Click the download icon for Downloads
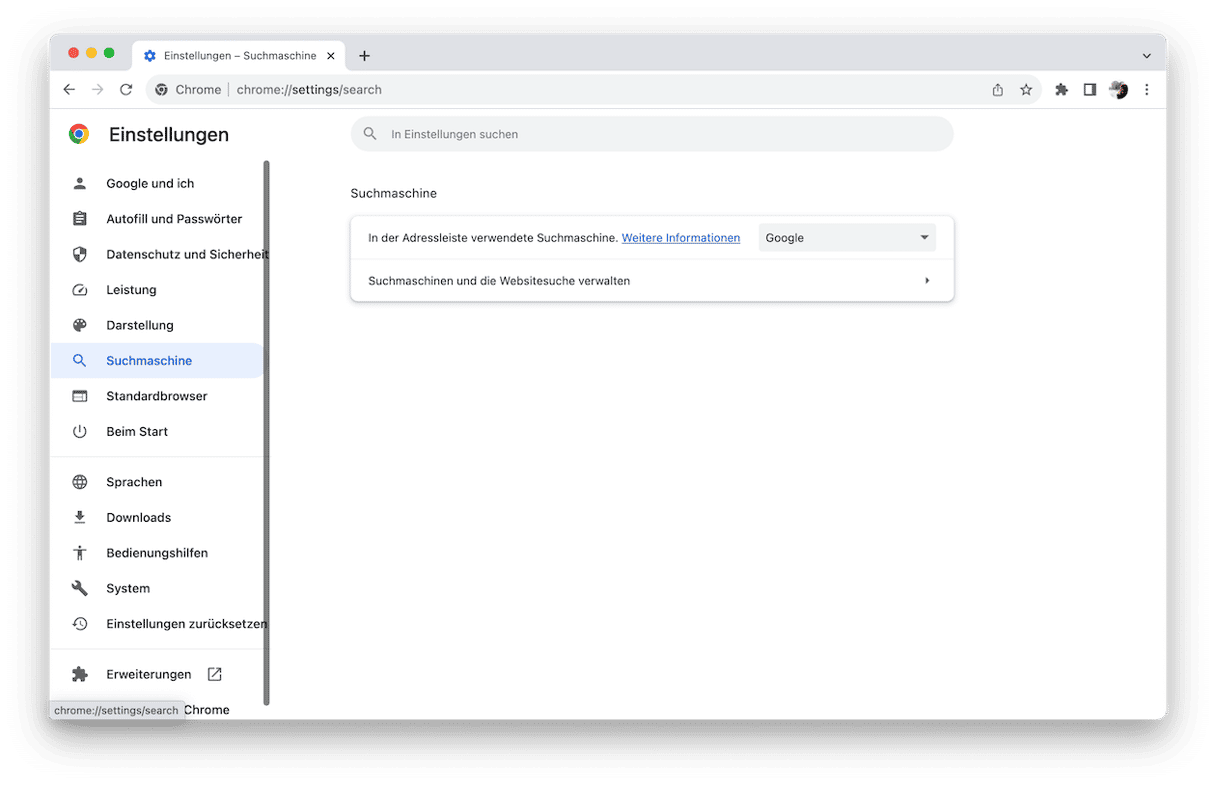This screenshot has height=785, width=1216. click(x=80, y=518)
